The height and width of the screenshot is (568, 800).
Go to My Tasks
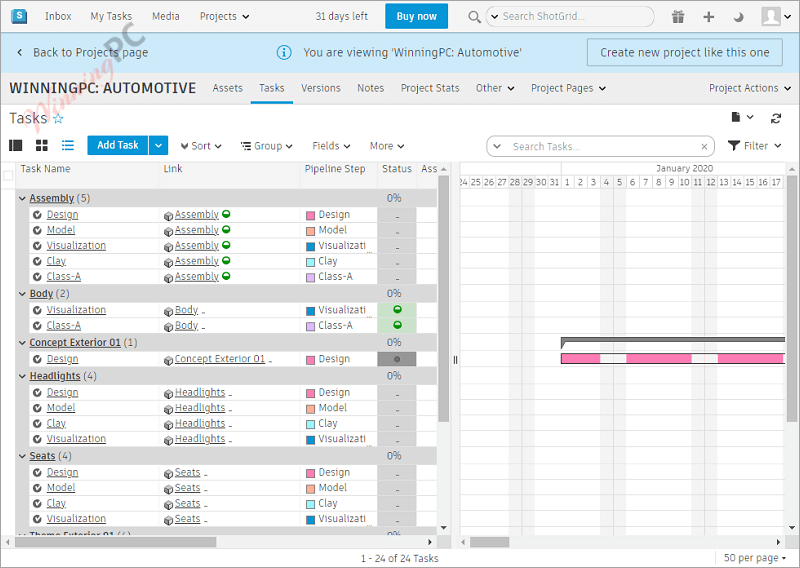111,16
